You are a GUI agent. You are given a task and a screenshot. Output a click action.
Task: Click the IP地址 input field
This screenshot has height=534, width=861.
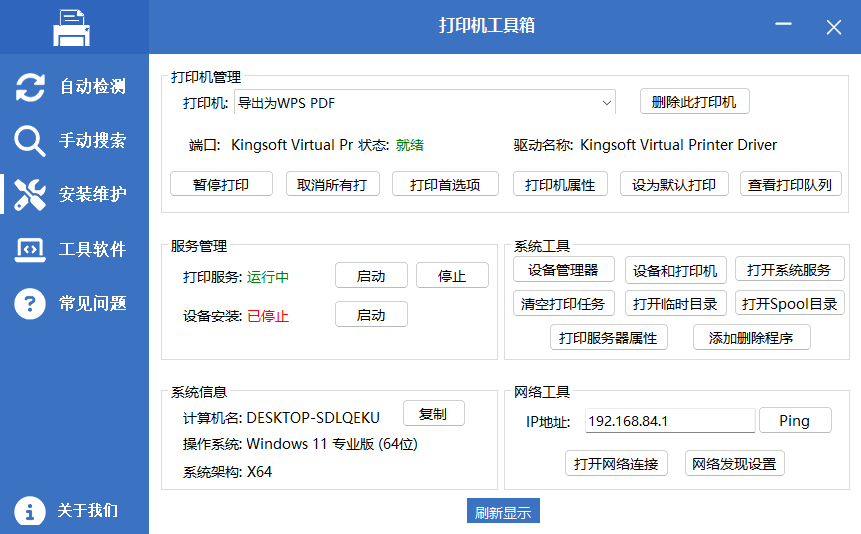[668, 421]
